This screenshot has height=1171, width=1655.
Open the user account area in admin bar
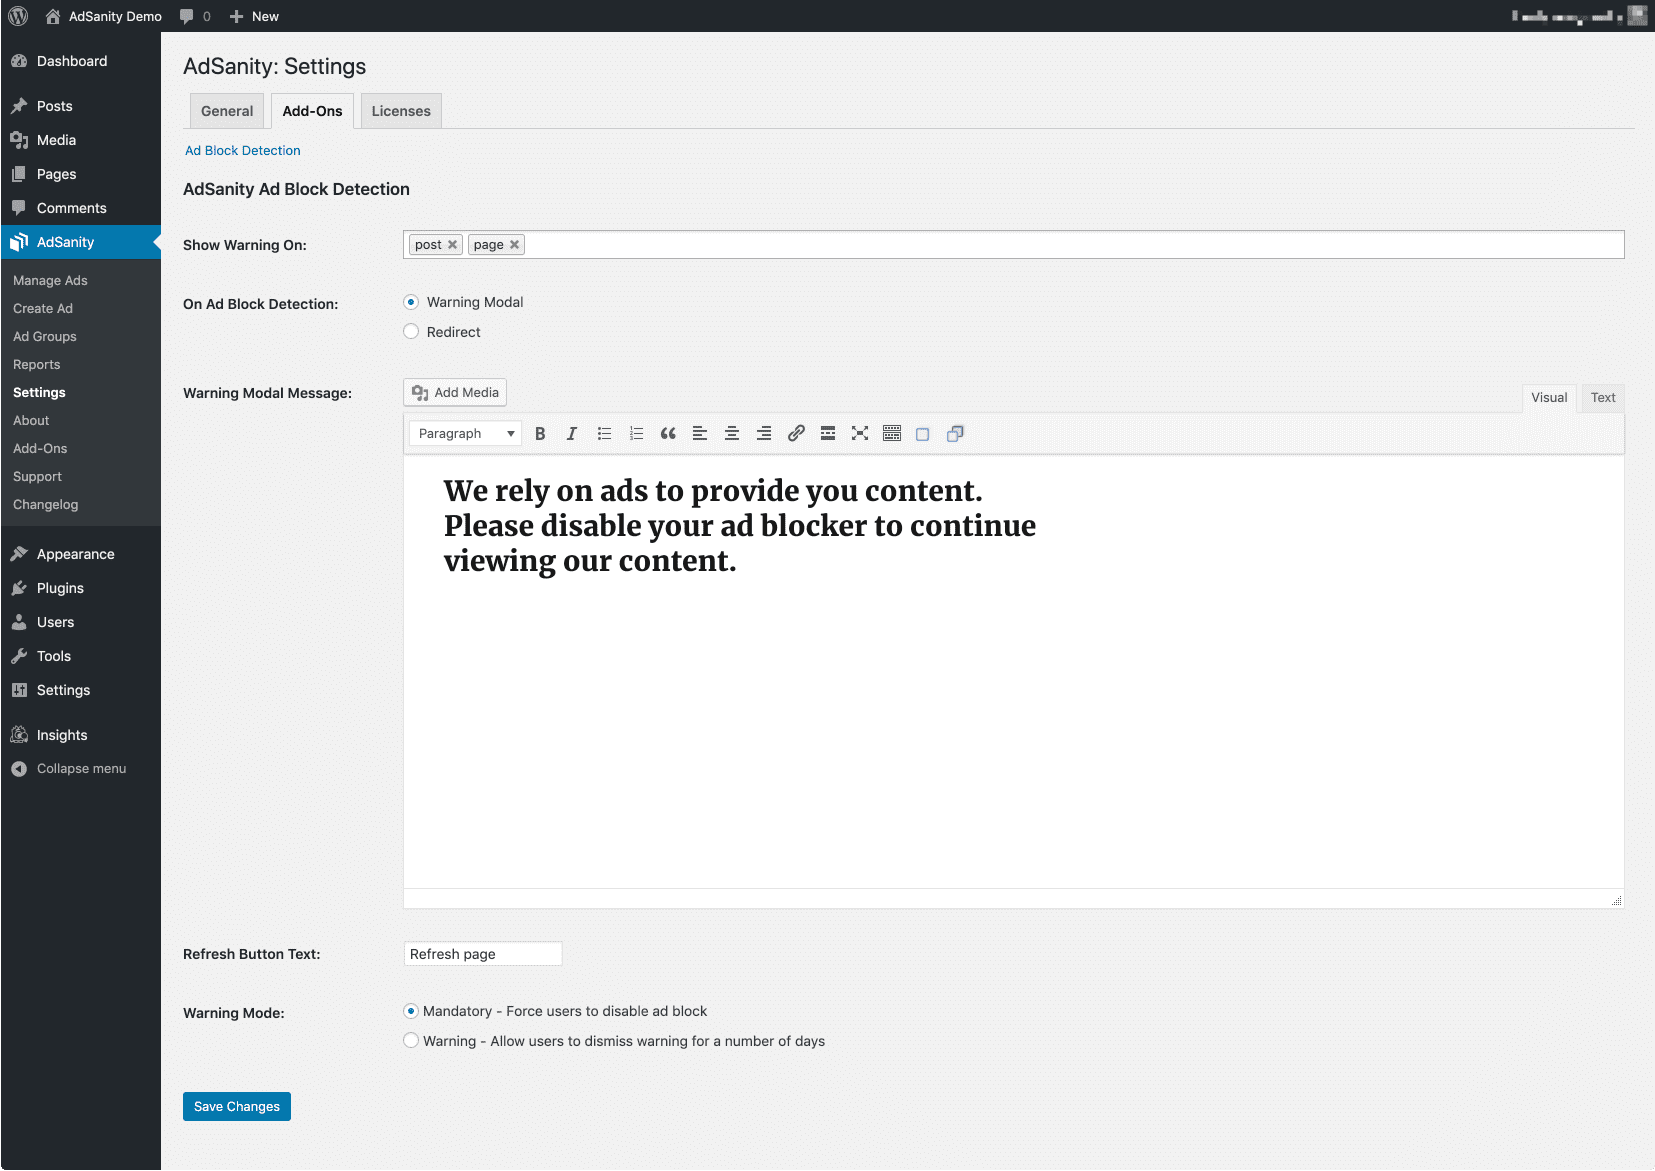pyautogui.click(x=1579, y=16)
